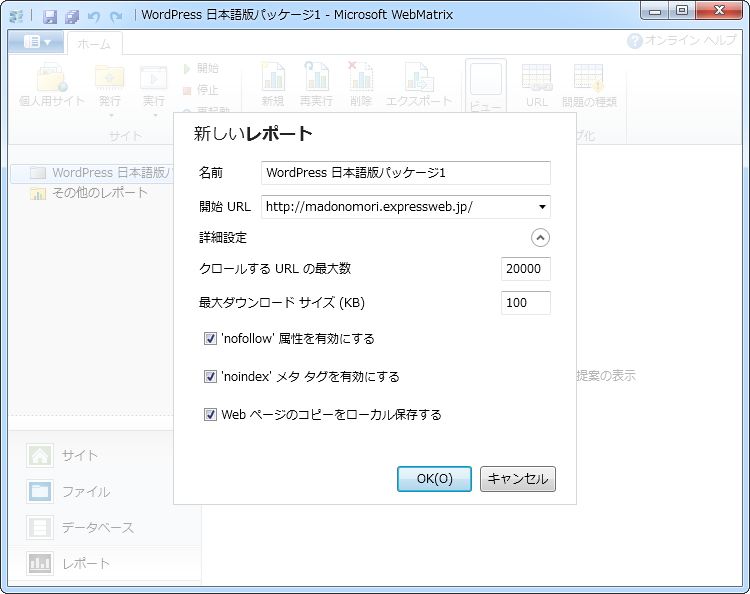Close the WebMatrix window
750x594 pixels.
[x=719, y=11]
